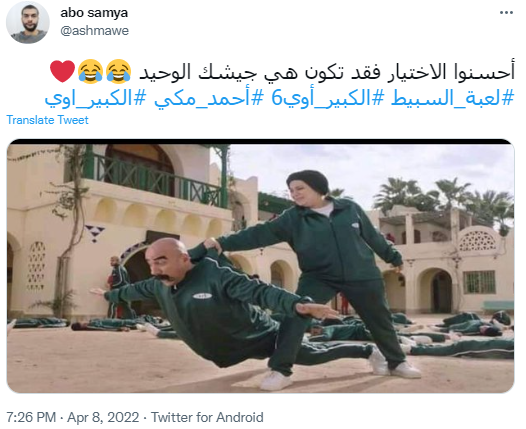This screenshot has height=429, width=526.
Task: Click the woman in the black headscarf
Action: [335, 268]
